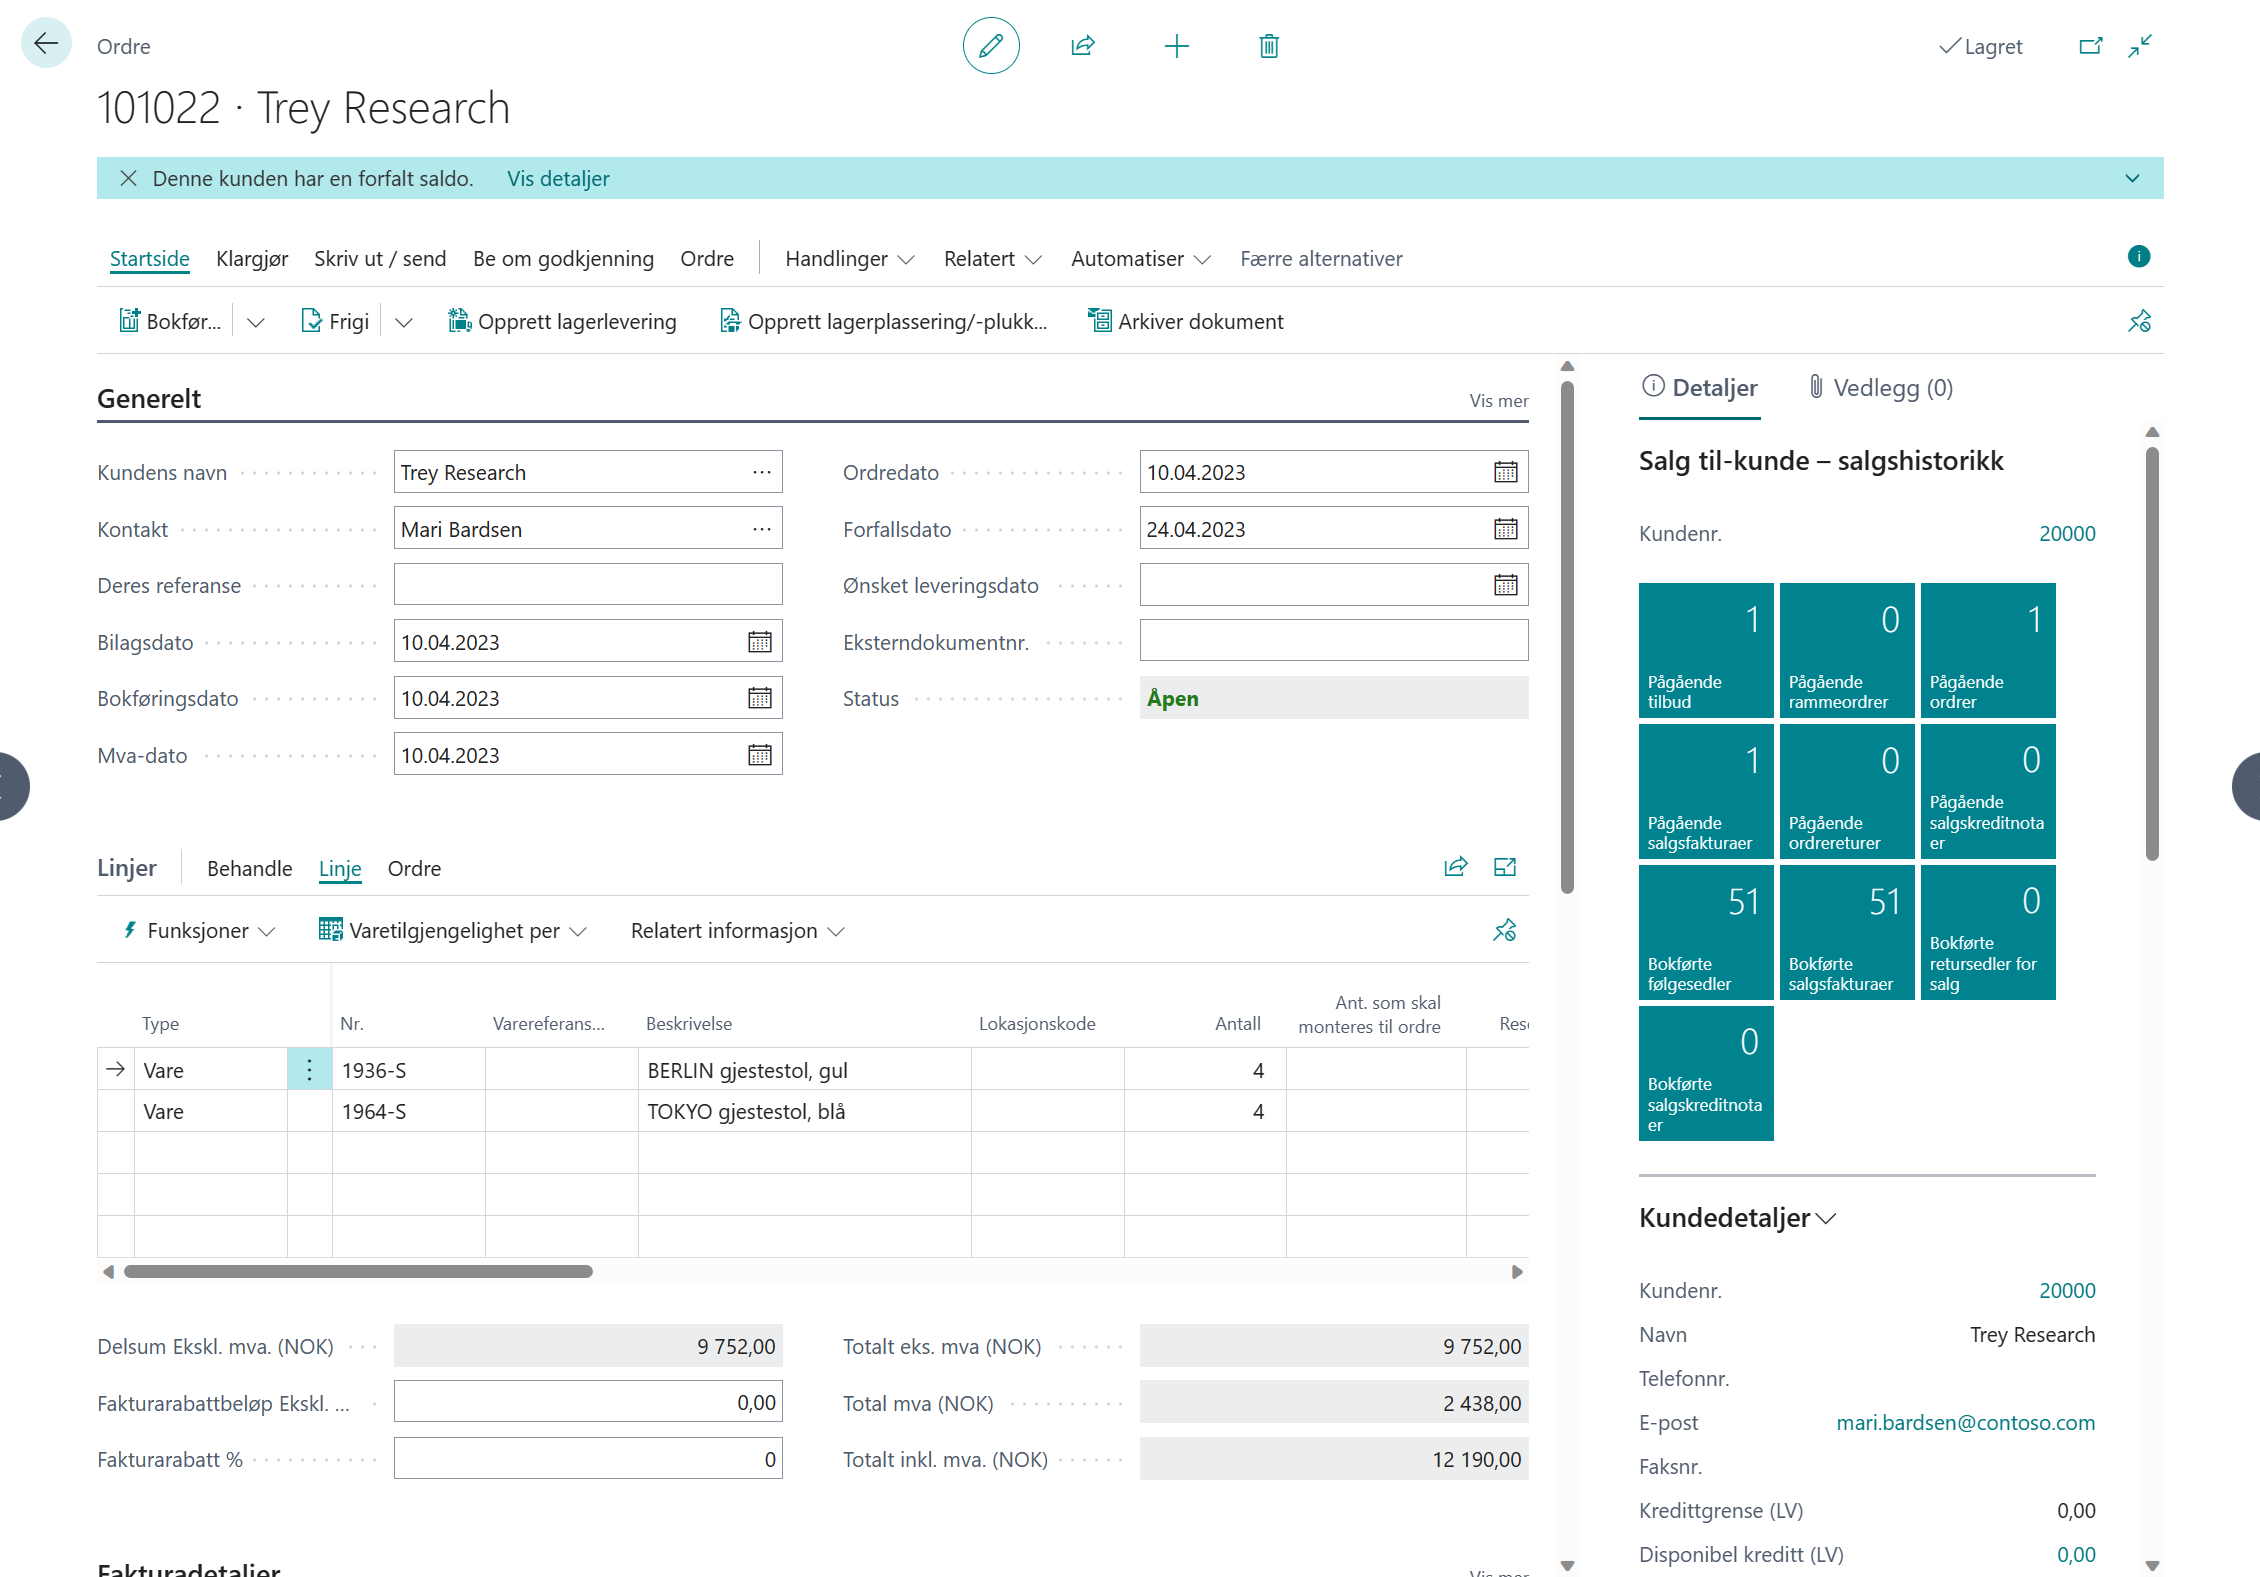The height and width of the screenshot is (1577, 2260).
Task: Open the Relatert informasjon dropdown
Action: click(738, 930)
